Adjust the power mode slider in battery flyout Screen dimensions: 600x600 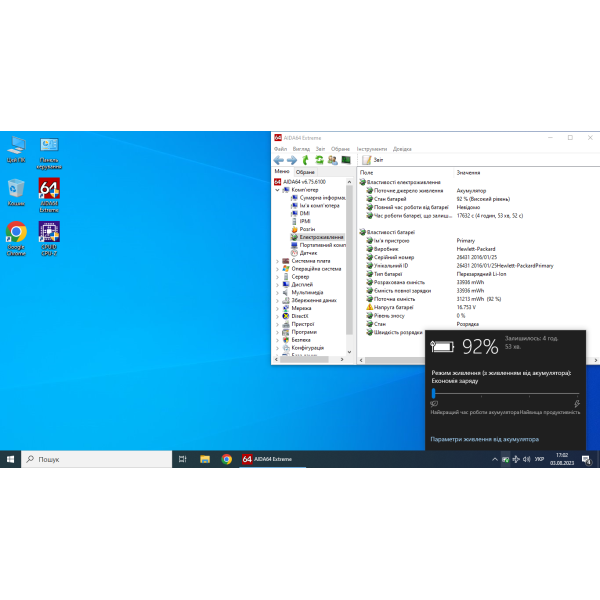coord(434,393)
